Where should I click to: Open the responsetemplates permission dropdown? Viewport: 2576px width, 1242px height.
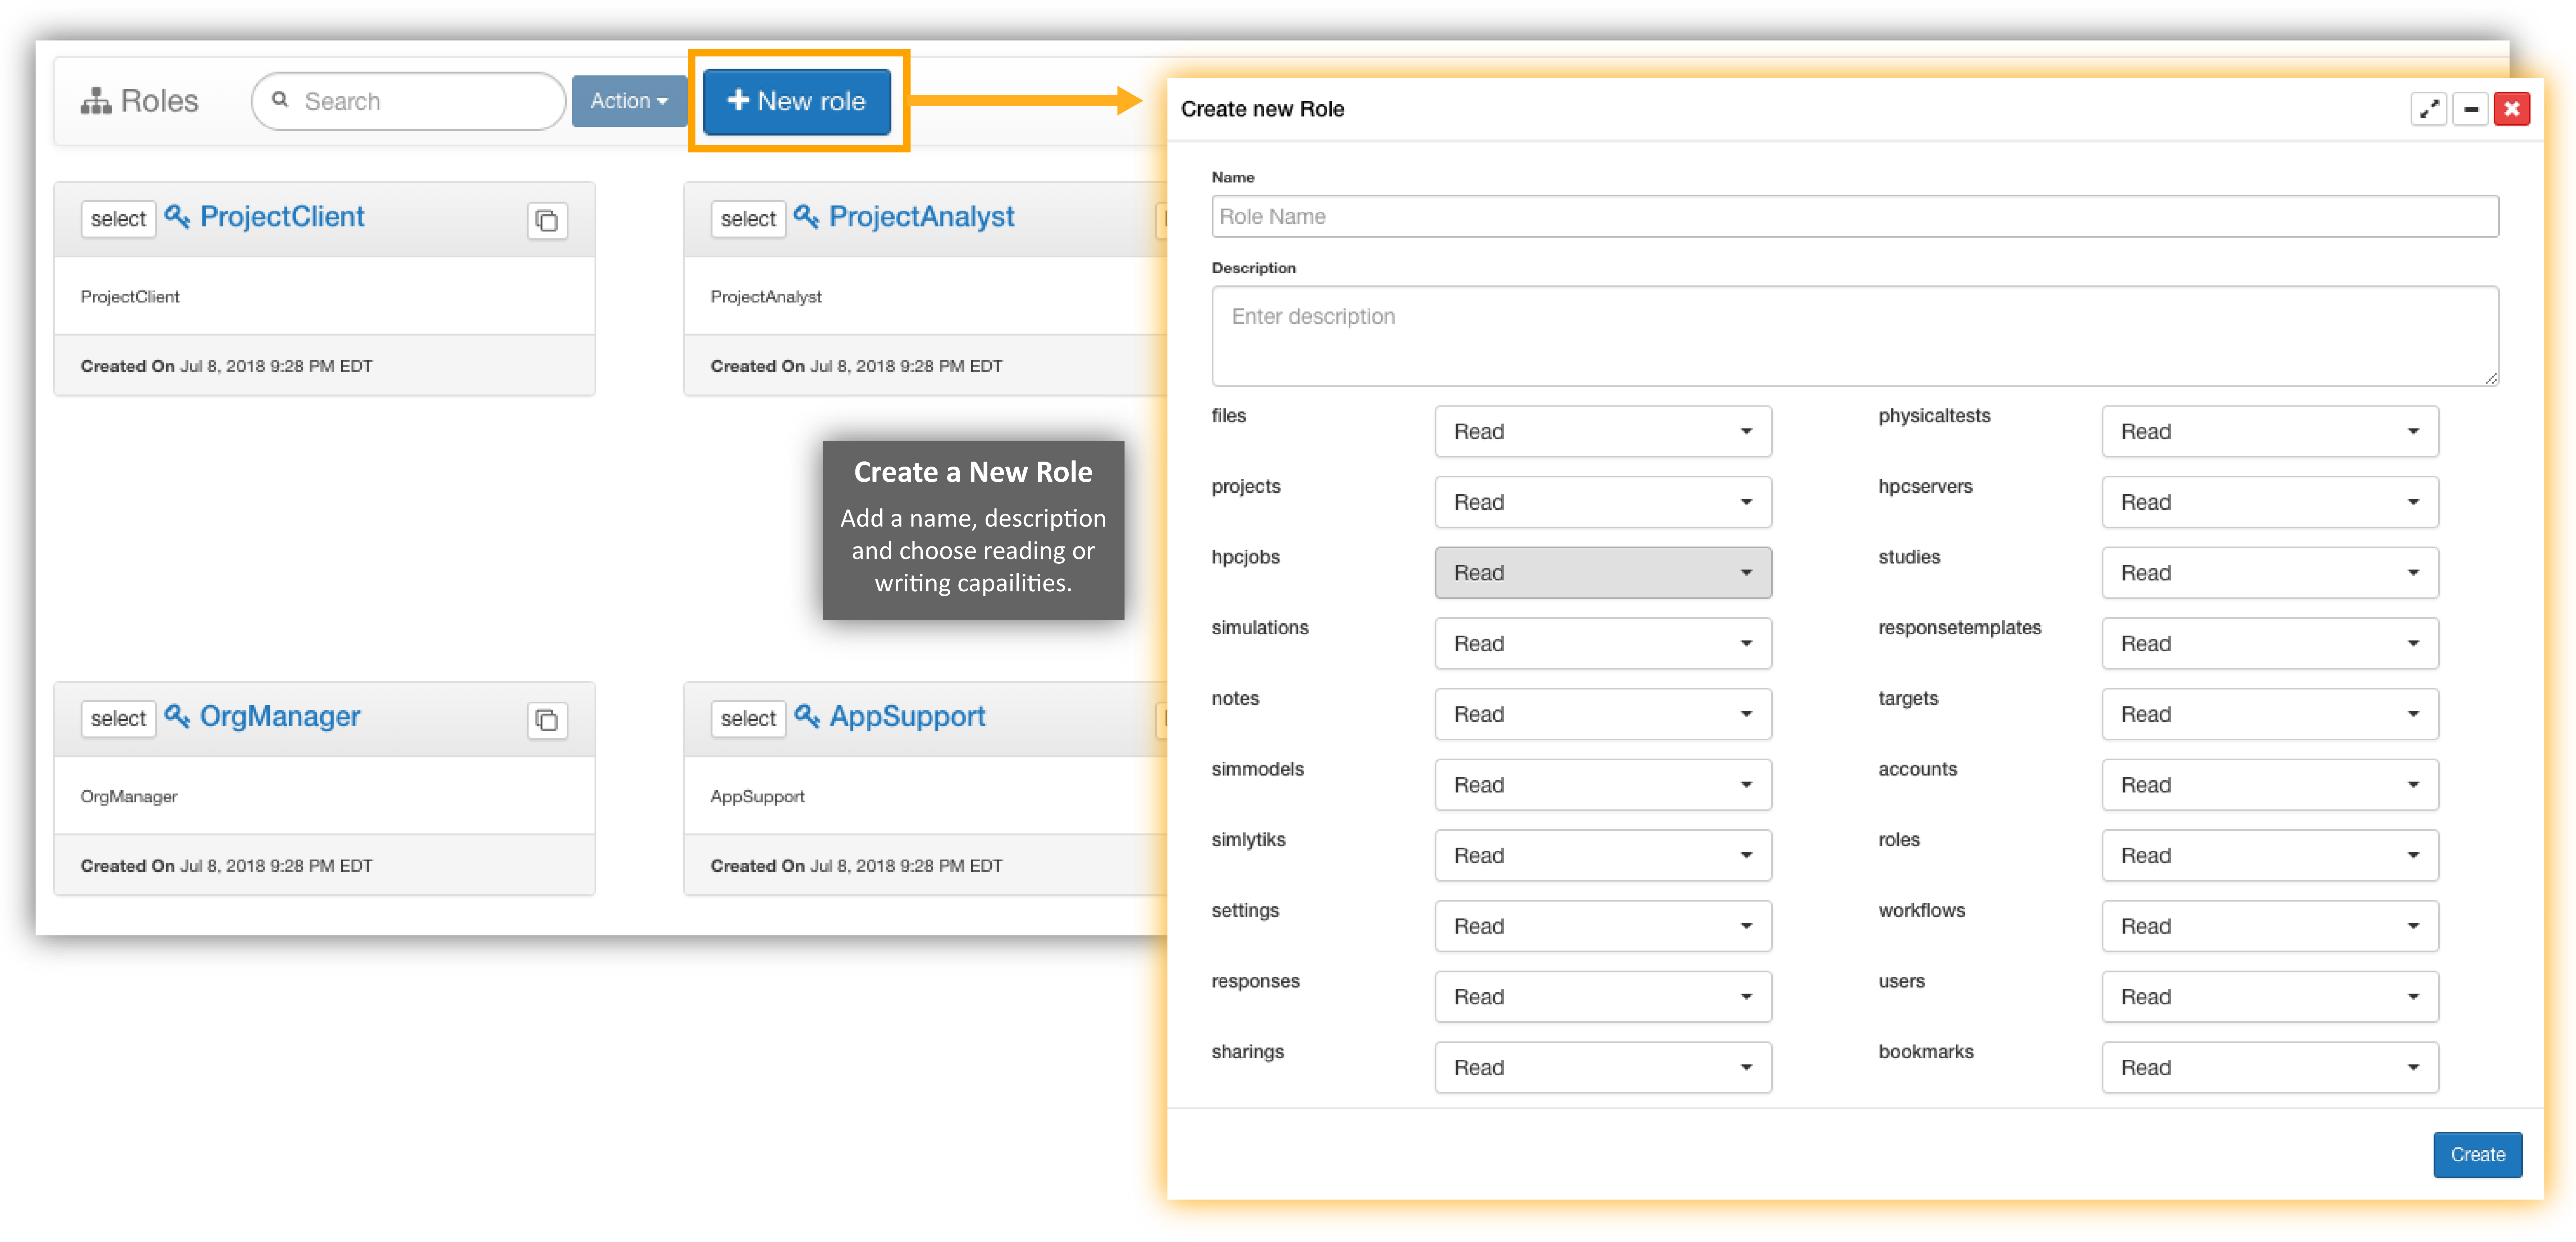[2270, 643]
